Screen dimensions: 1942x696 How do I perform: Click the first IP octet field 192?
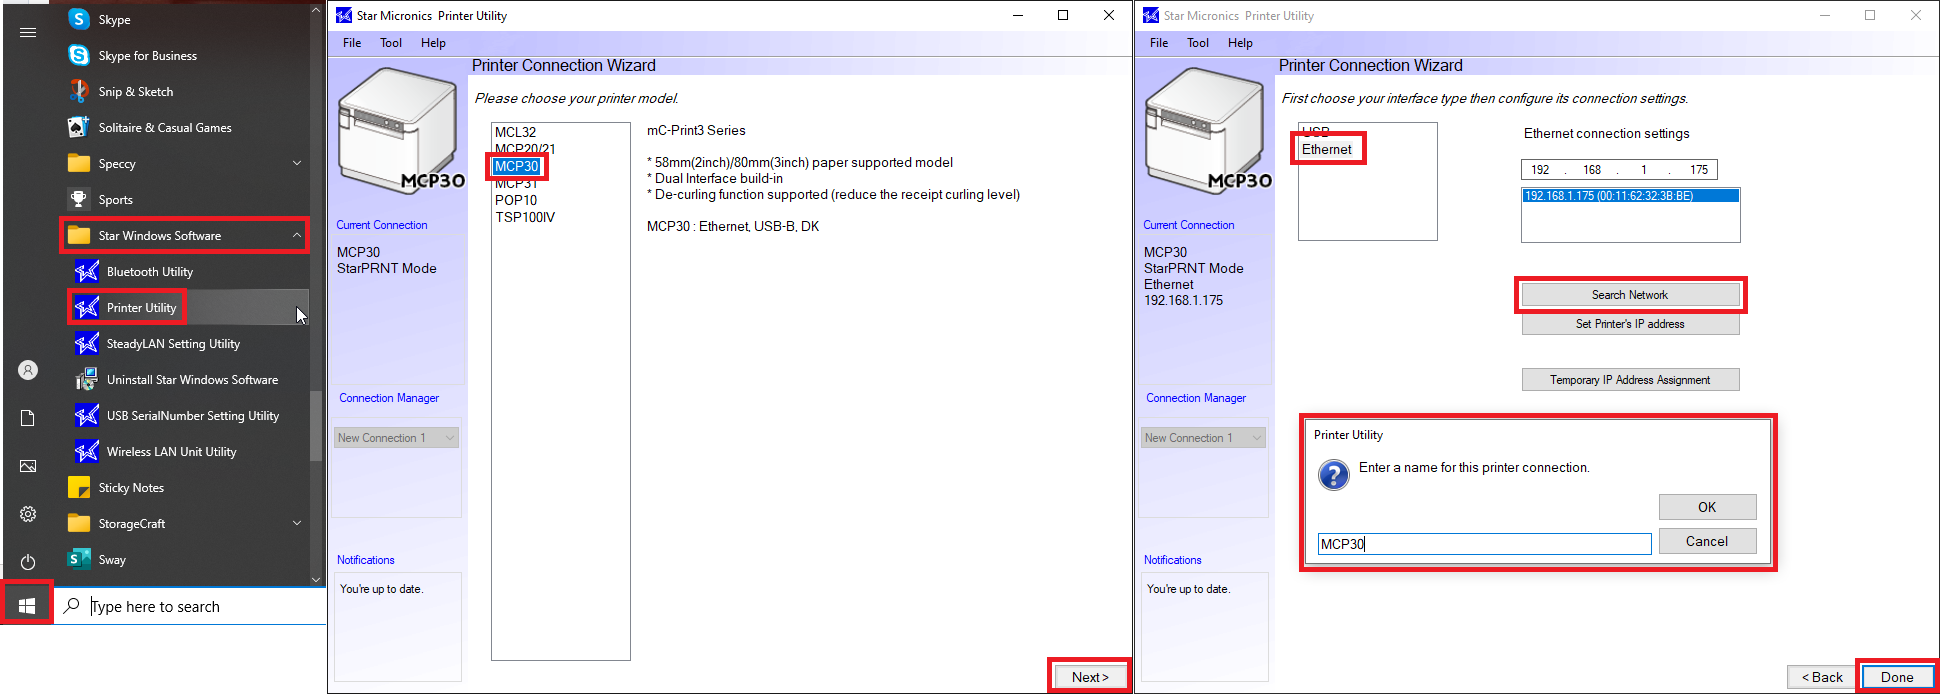pos(1541,170)
